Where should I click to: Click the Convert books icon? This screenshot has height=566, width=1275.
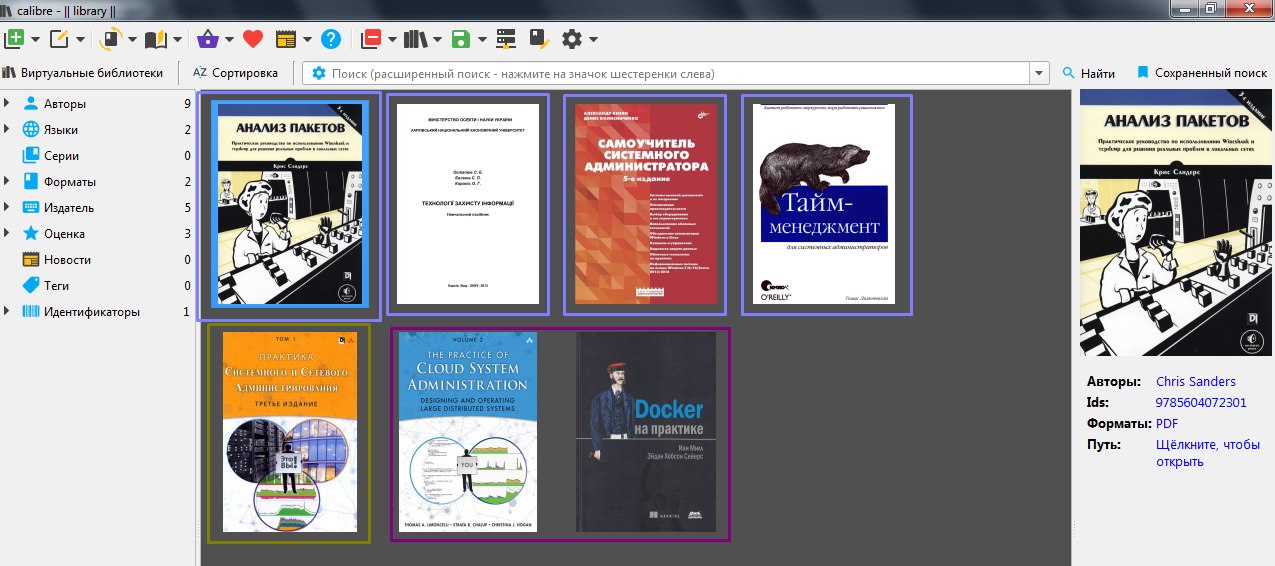tap(112, 39)
